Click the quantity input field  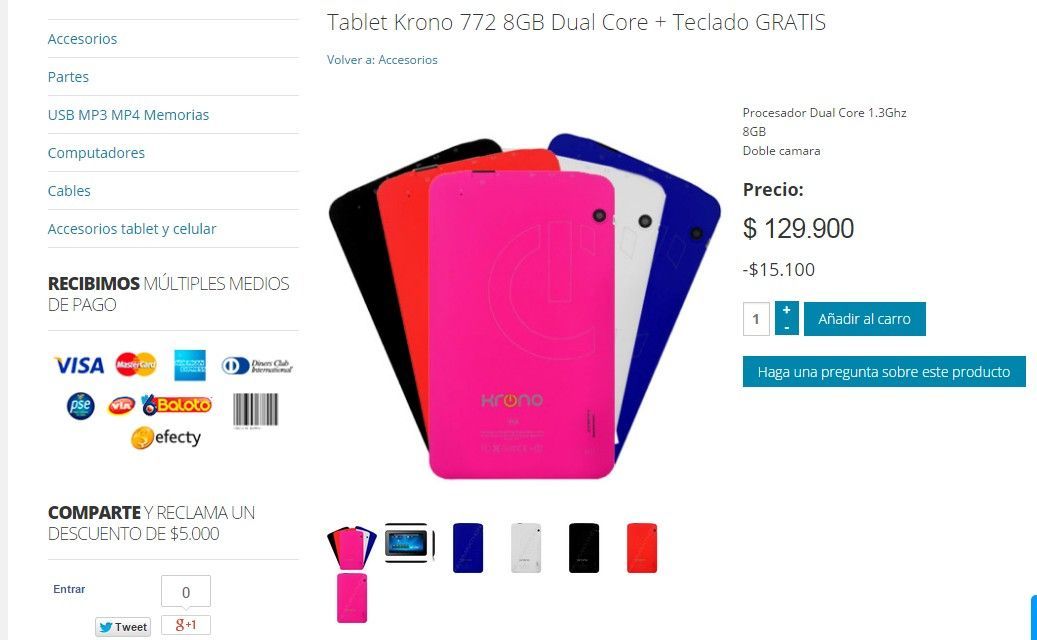(x=756, y=319)
